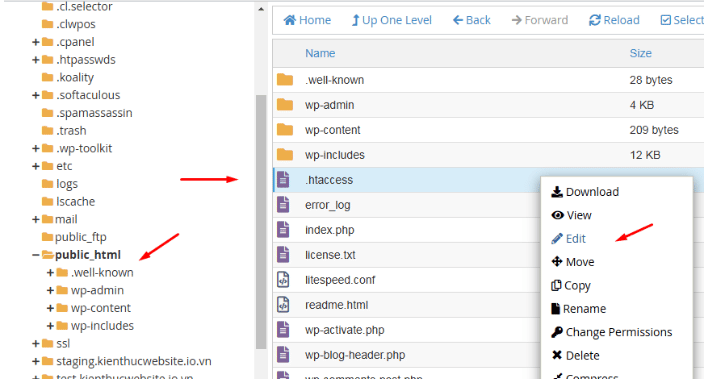Expand the .htpasswds folder in the tree
This screenshot has width=710, height=386.
(35, 60)
